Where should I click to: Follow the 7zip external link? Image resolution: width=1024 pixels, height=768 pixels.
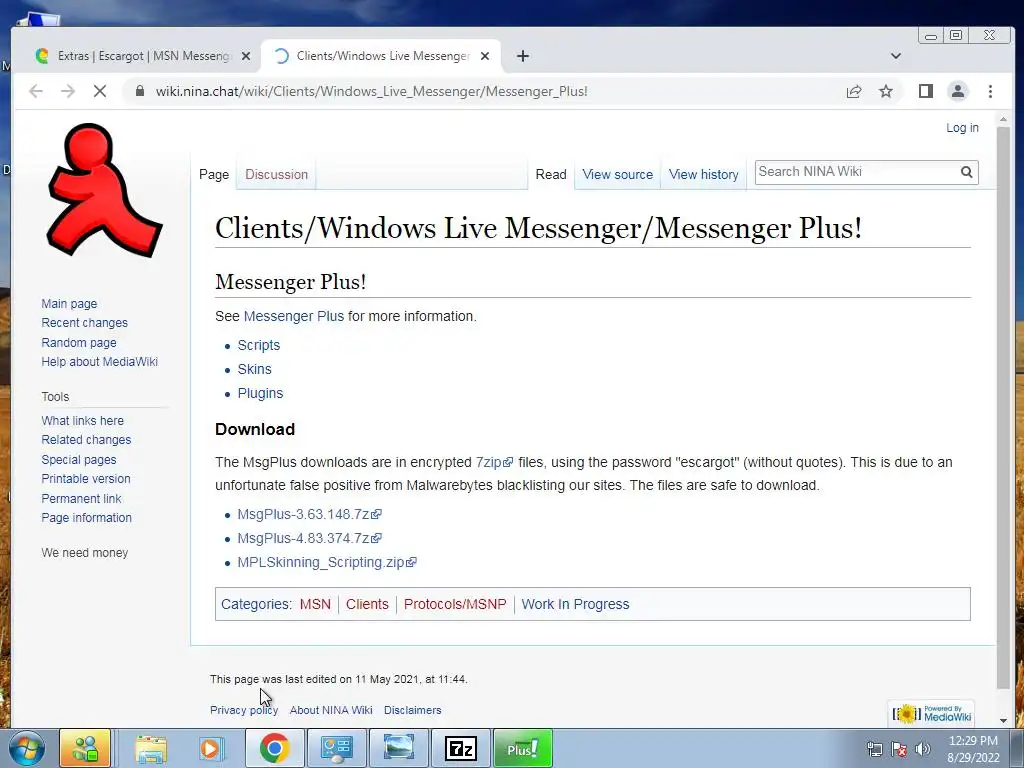(494, 462)
